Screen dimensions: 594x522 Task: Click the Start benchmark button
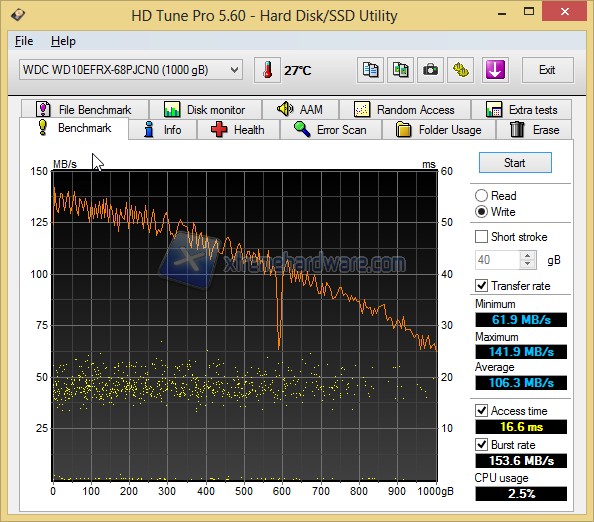[x=515, y=163]
